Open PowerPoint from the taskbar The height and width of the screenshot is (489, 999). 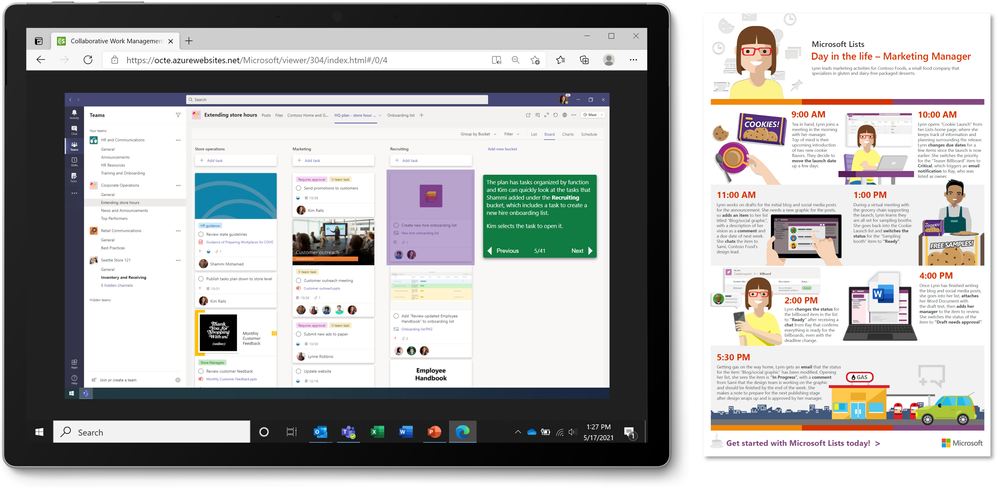point(435,432)
